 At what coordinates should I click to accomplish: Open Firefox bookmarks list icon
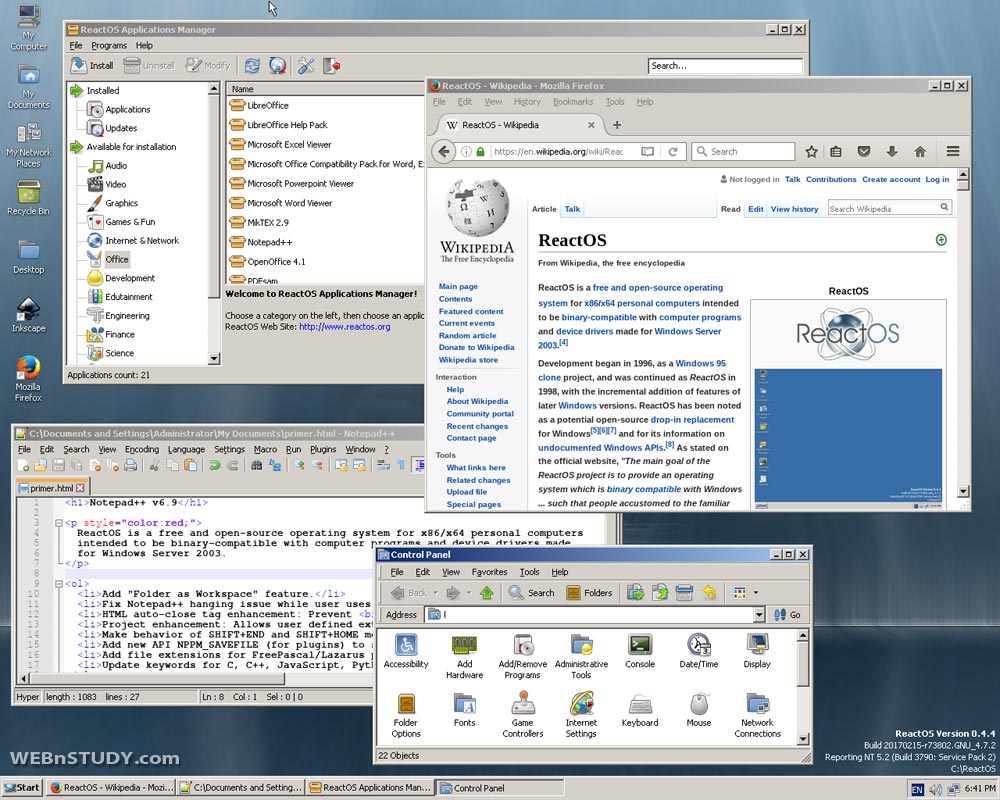click(836, 152)
